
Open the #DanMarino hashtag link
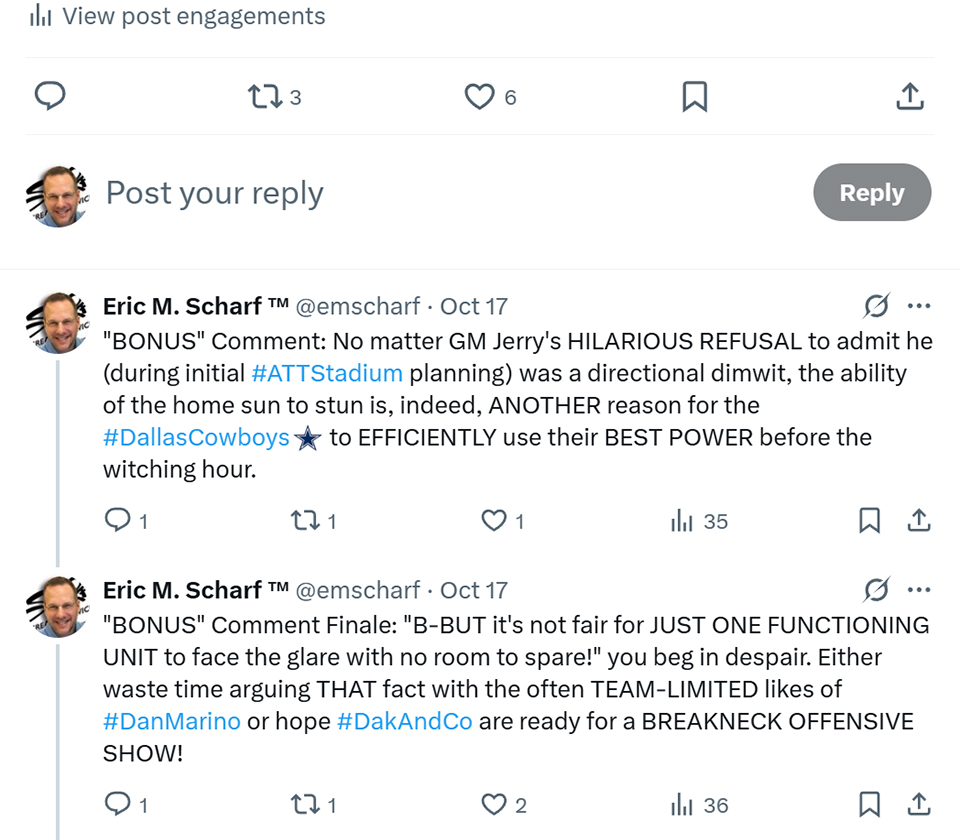(172, 721)
